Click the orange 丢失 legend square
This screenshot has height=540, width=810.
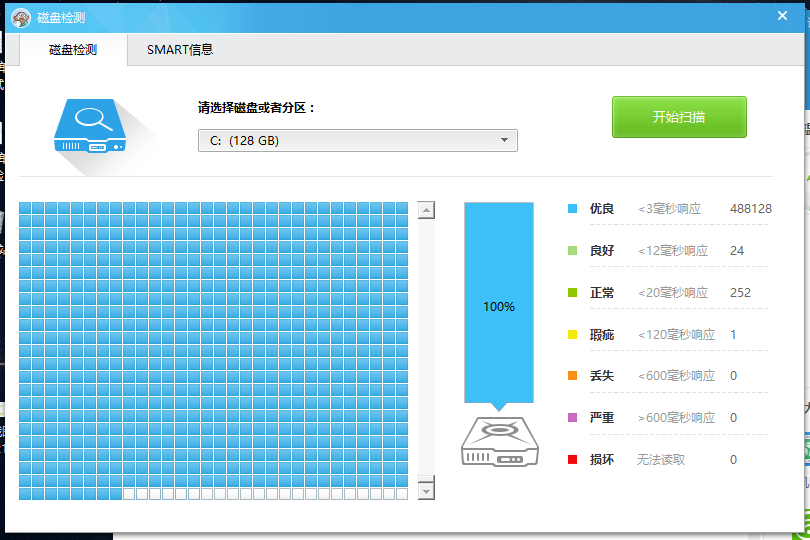click(x=573, y=376)
